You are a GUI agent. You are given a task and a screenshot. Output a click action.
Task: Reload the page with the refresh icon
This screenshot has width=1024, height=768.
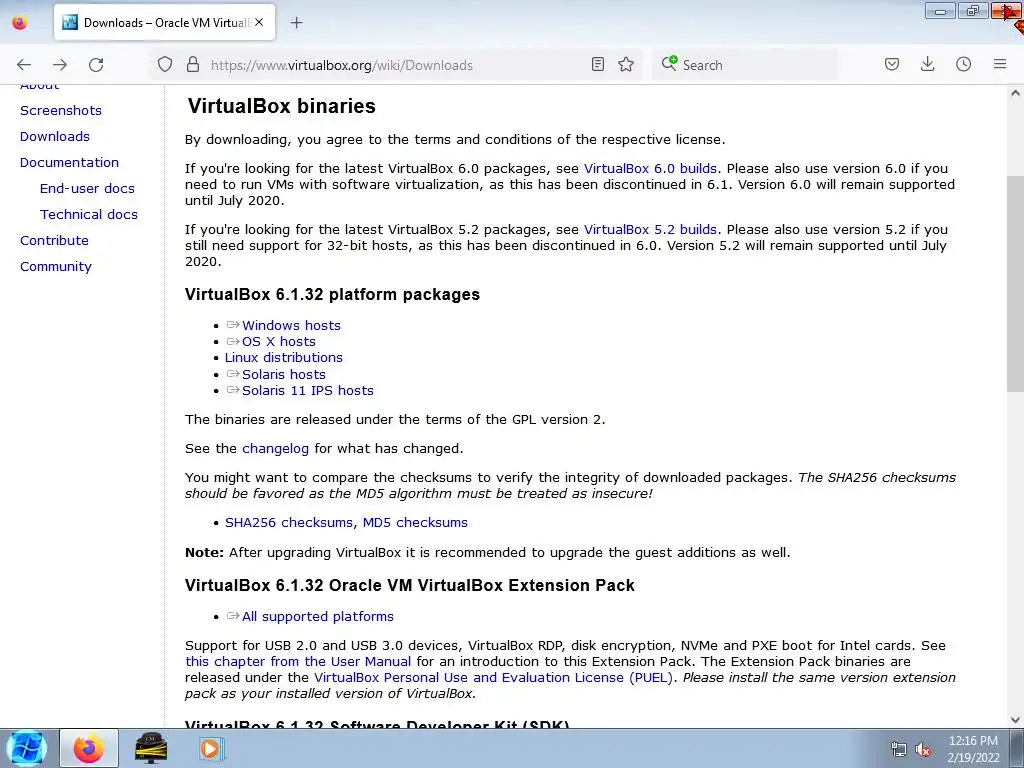click(x=96, y=65)
